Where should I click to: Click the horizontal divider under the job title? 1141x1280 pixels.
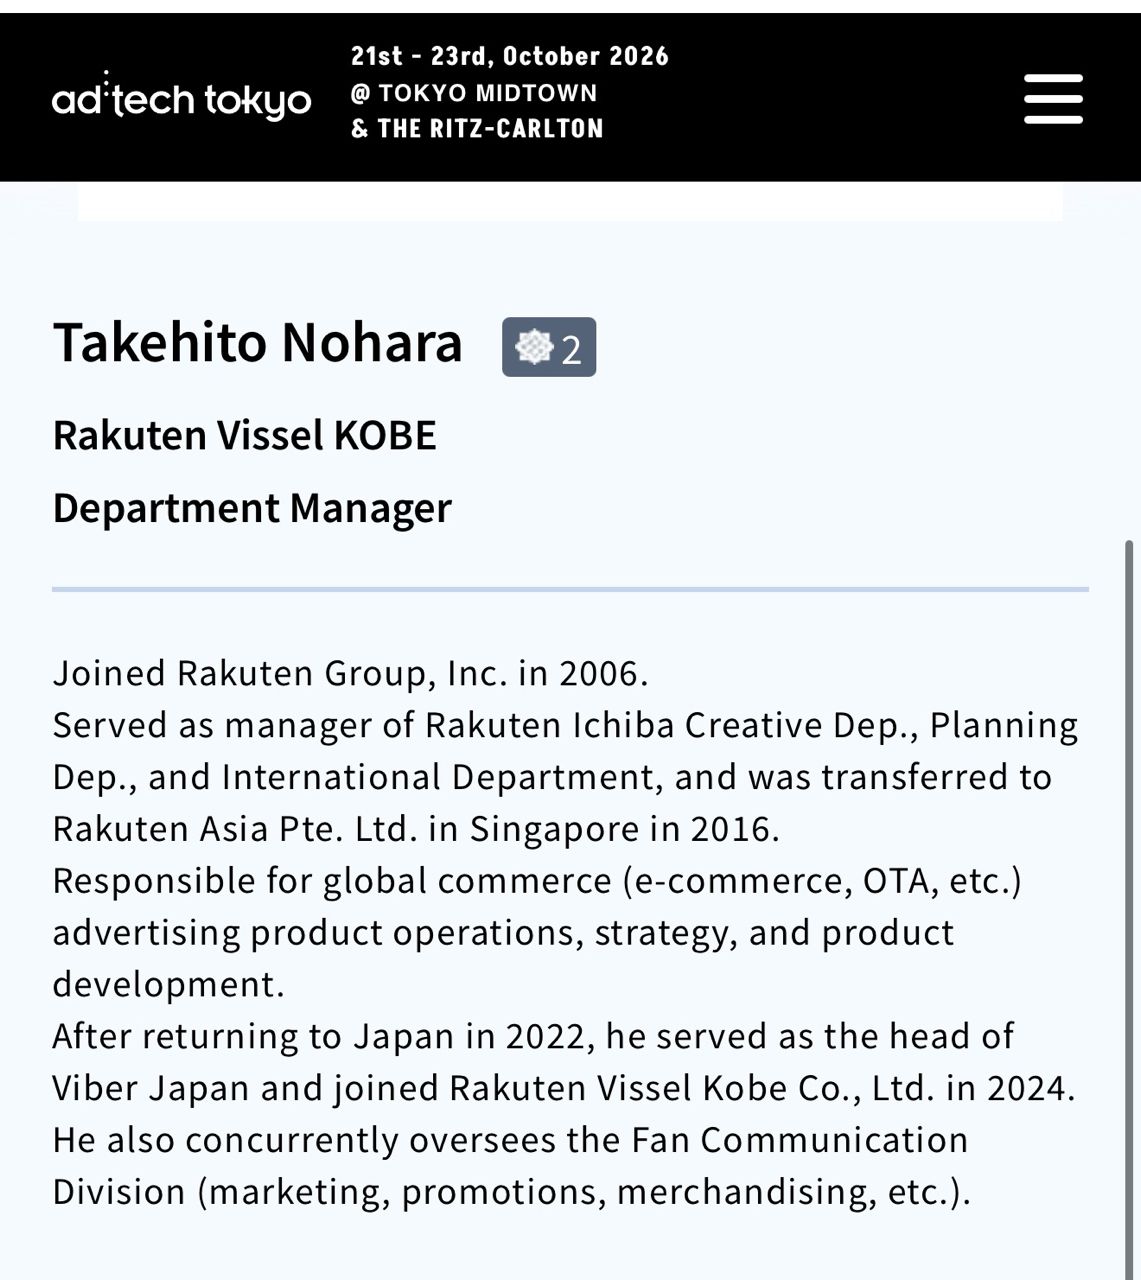pyautogui.click(x=570, y=589)
